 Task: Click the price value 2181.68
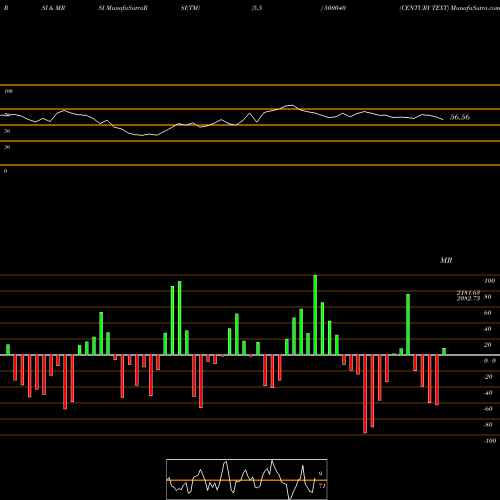pos(468,293)
